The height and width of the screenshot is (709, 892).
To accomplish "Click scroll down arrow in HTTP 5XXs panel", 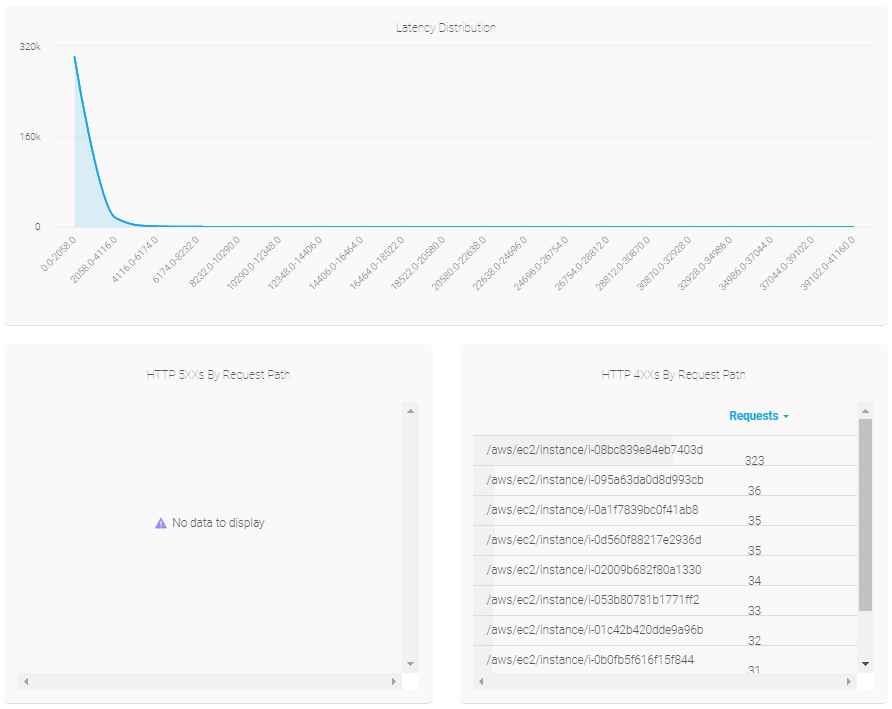I will click(x=410, y=664).
